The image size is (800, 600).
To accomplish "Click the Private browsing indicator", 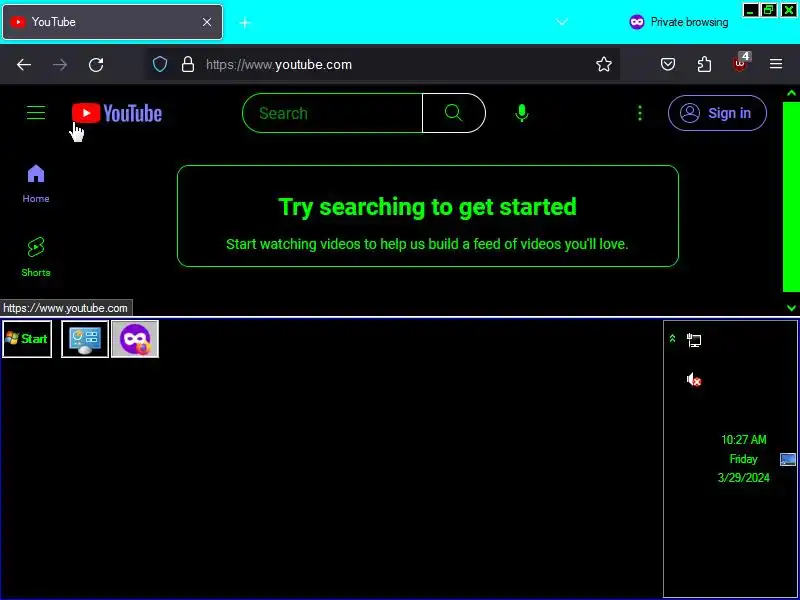I will tap(679, 22).
